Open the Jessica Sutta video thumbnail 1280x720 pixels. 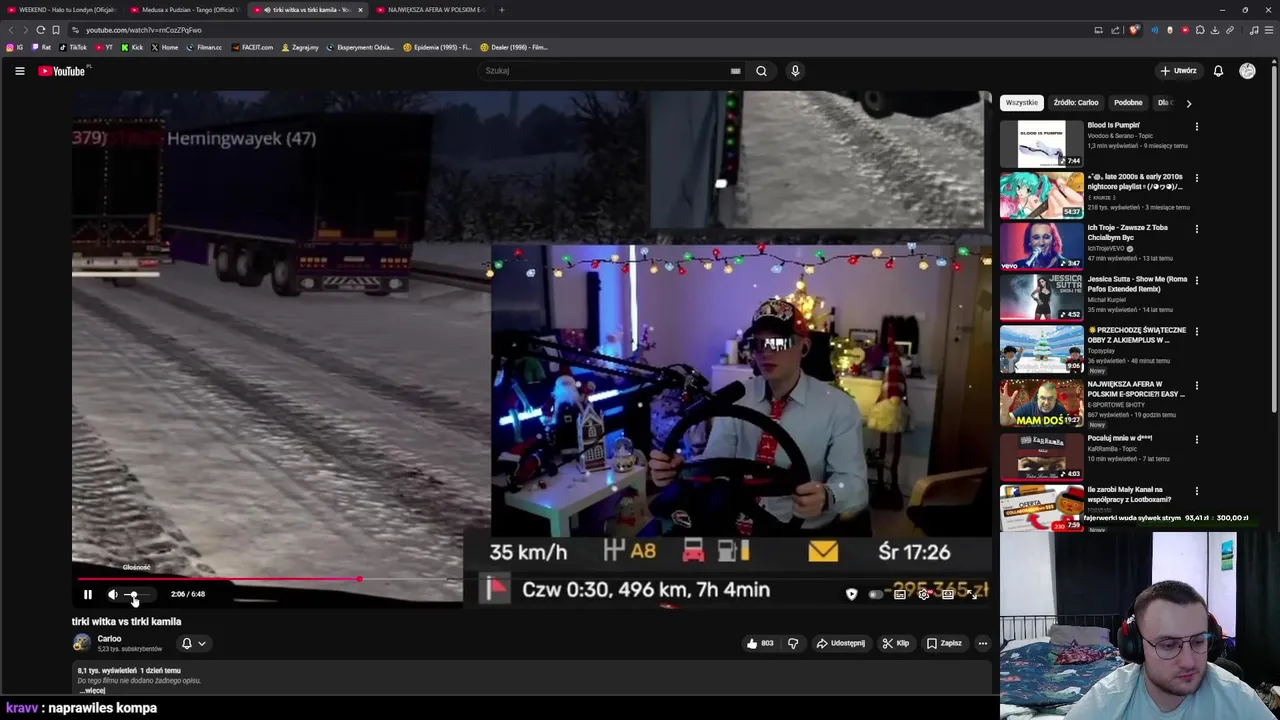point(1041,297)
